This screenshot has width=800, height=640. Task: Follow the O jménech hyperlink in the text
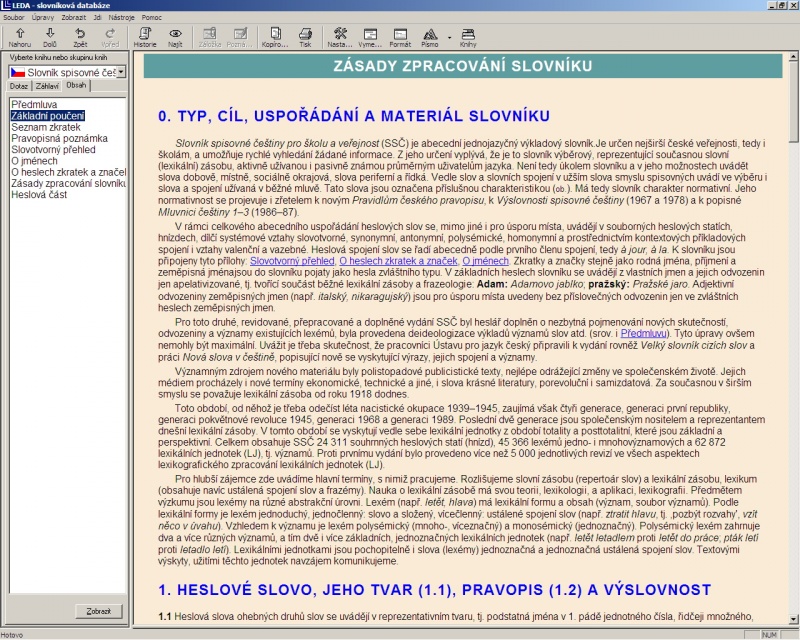[485, 261]
